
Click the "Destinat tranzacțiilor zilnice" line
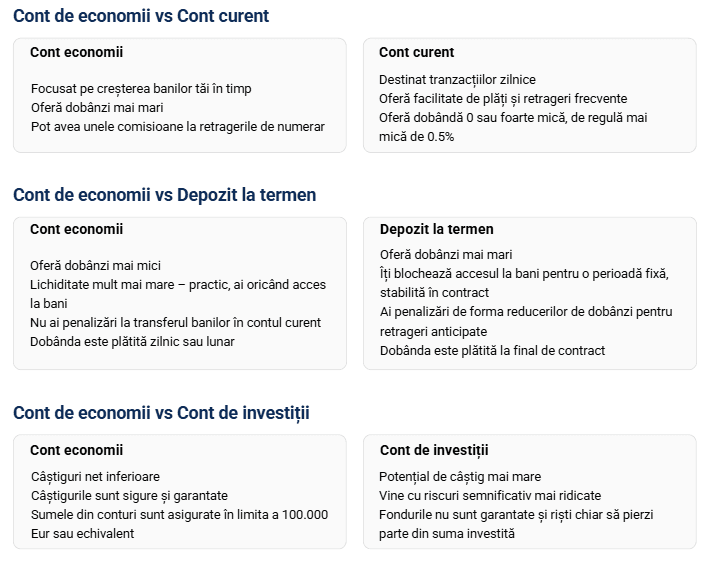point(457,79)
